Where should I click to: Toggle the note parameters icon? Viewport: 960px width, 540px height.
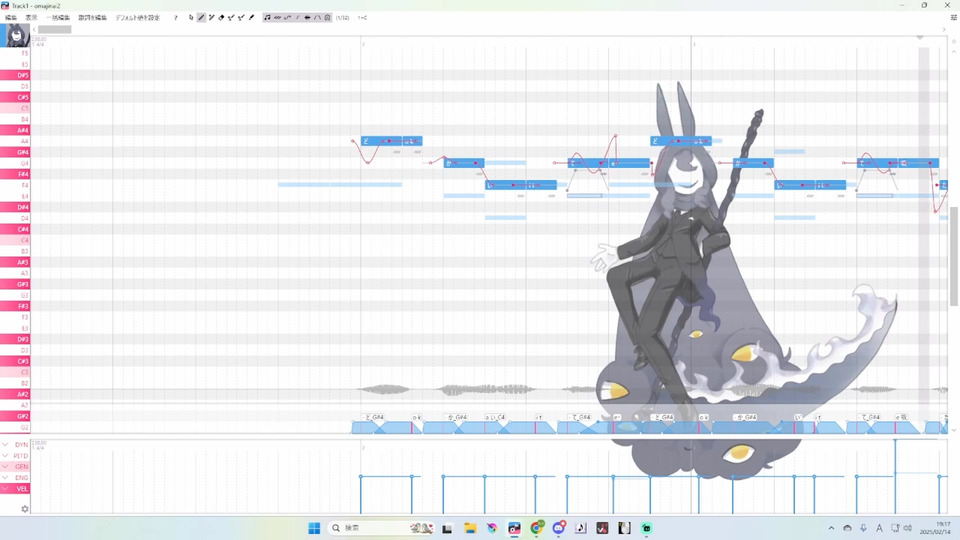pos(328,18)
